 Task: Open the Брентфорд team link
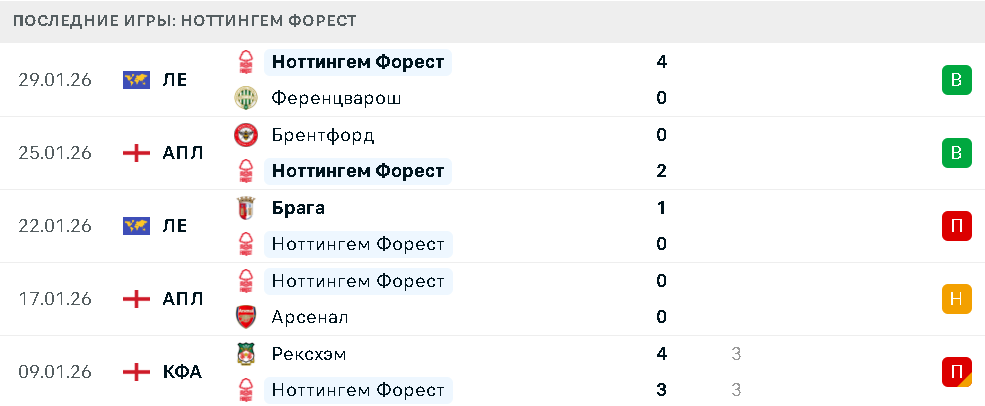[x=323, y=135]
